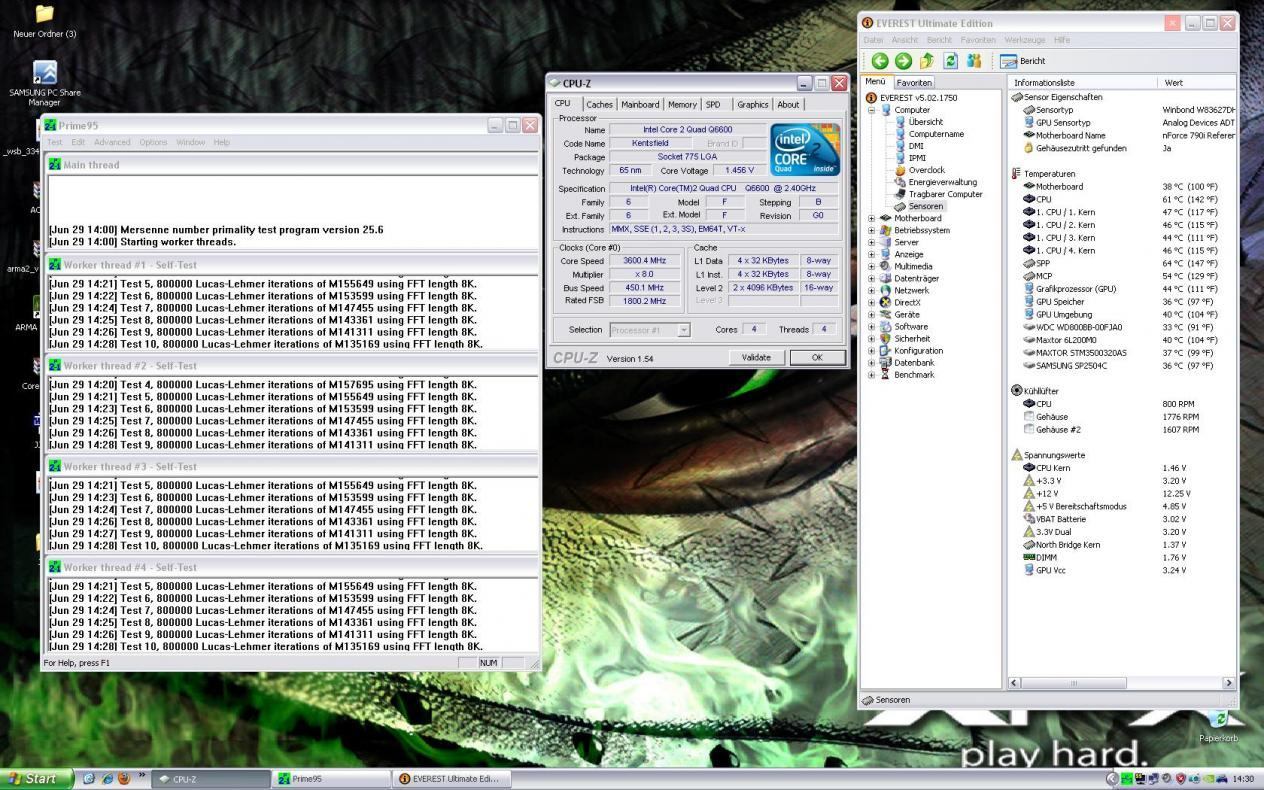The width and height of the screenshot is (1264, 790).
Task: Expand the Netzwerk node in EVEREST
Action: [x=871, y=290]
